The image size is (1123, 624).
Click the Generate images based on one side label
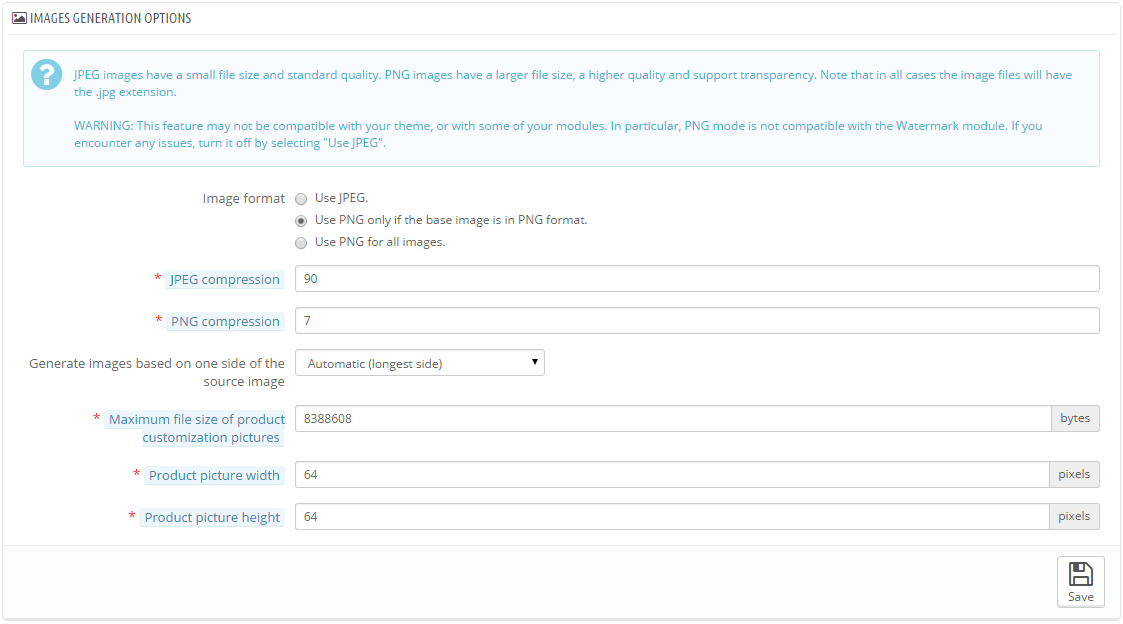click(157, 373)
